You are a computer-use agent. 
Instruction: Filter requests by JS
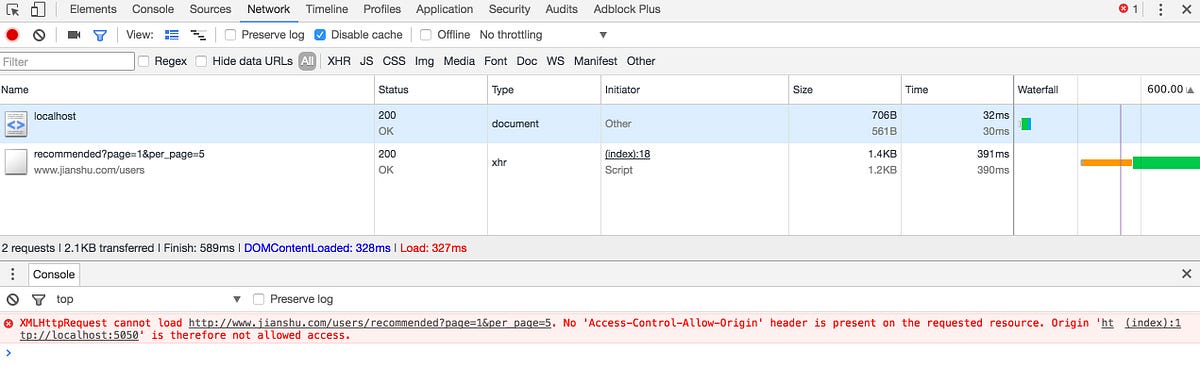(x=367, y=61)
